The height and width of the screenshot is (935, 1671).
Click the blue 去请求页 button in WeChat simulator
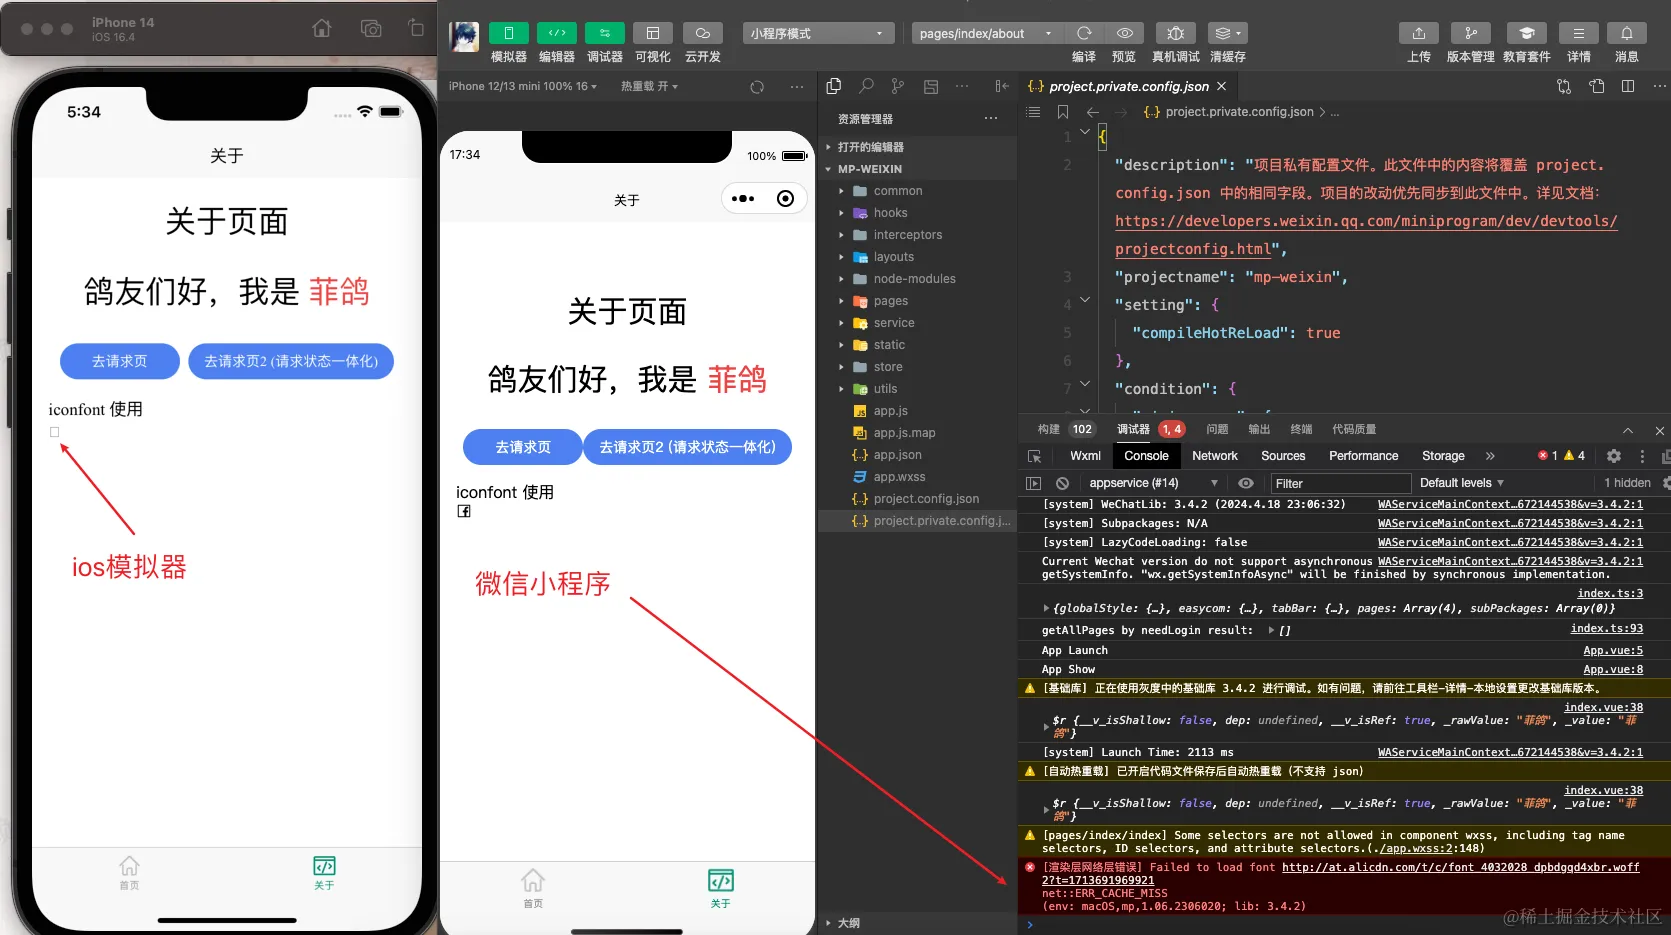[523, 447]
